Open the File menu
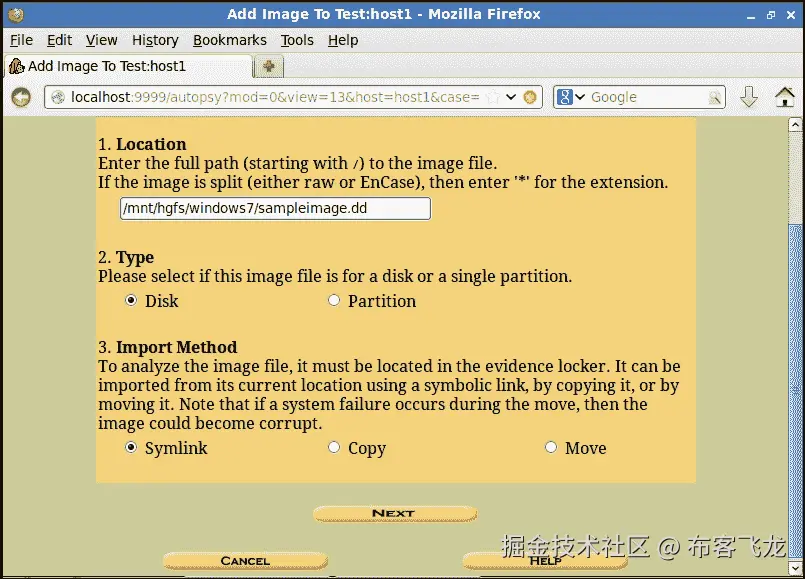 pyautogui.click(x=21, y=40)
